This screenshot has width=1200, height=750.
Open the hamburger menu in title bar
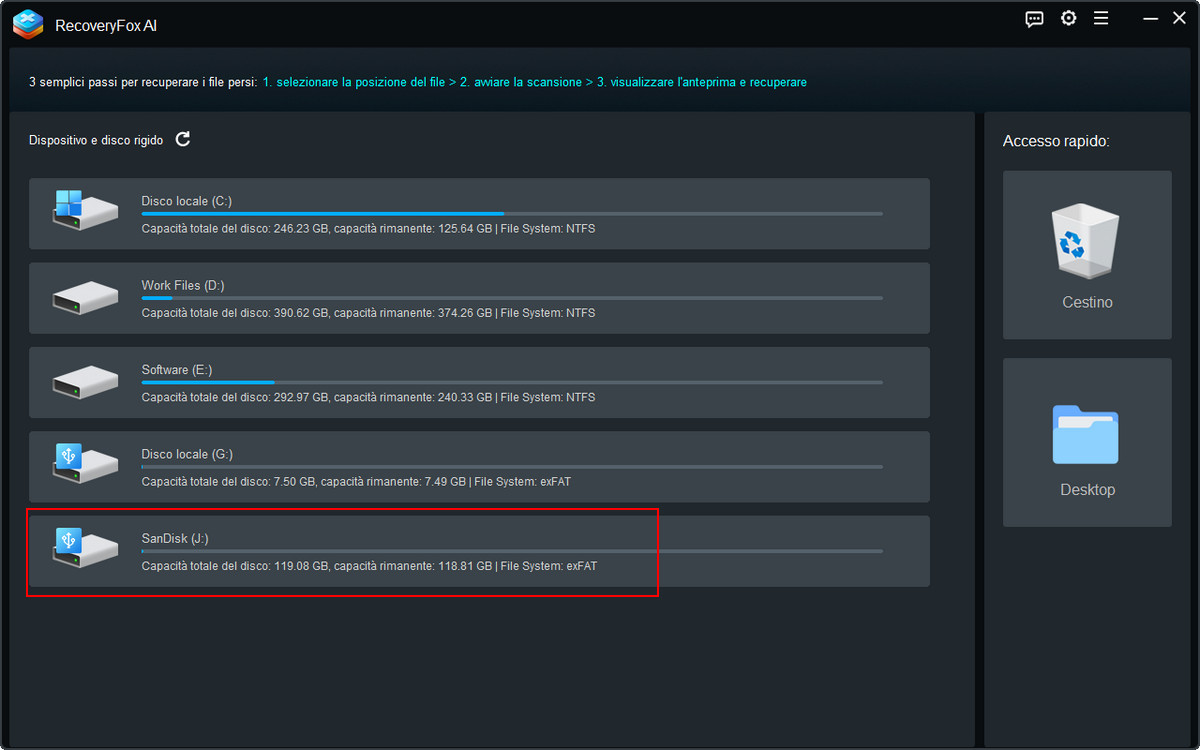tap(1101, 19)
